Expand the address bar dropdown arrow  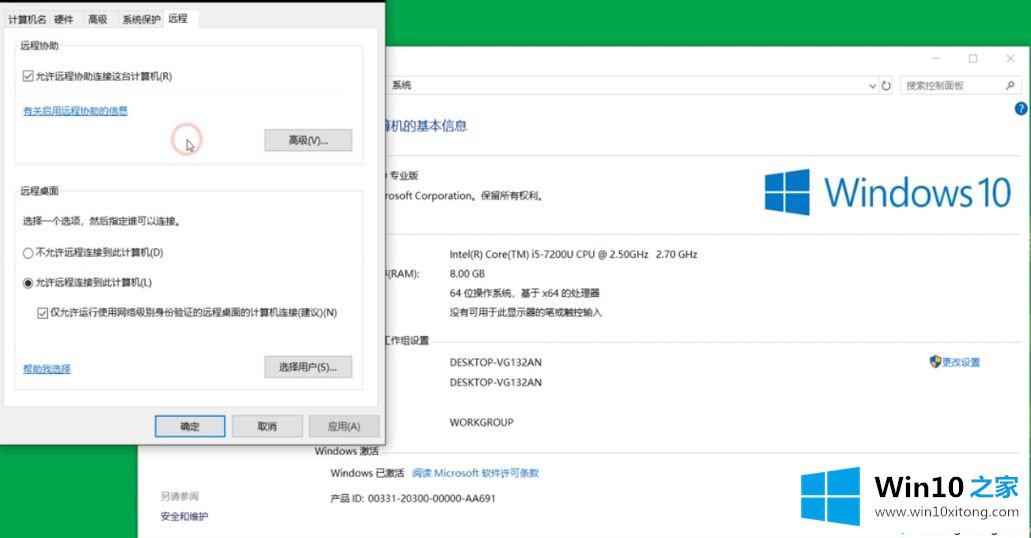coord(873,86)
